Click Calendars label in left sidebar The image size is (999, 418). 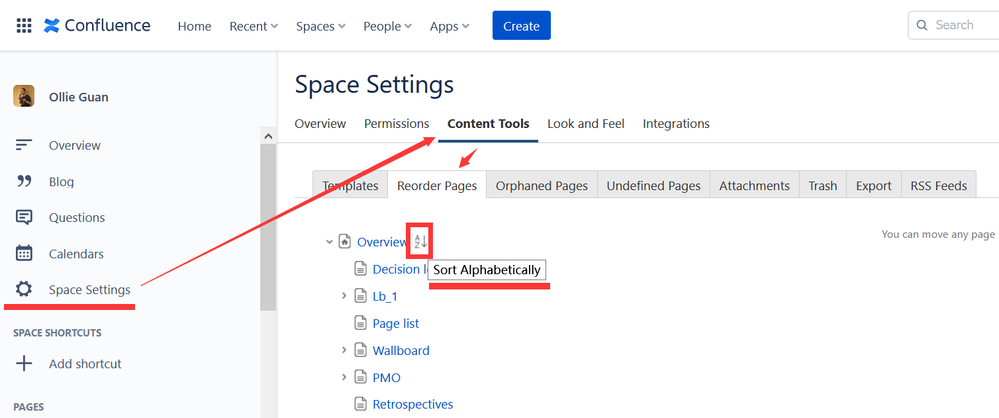76,254
